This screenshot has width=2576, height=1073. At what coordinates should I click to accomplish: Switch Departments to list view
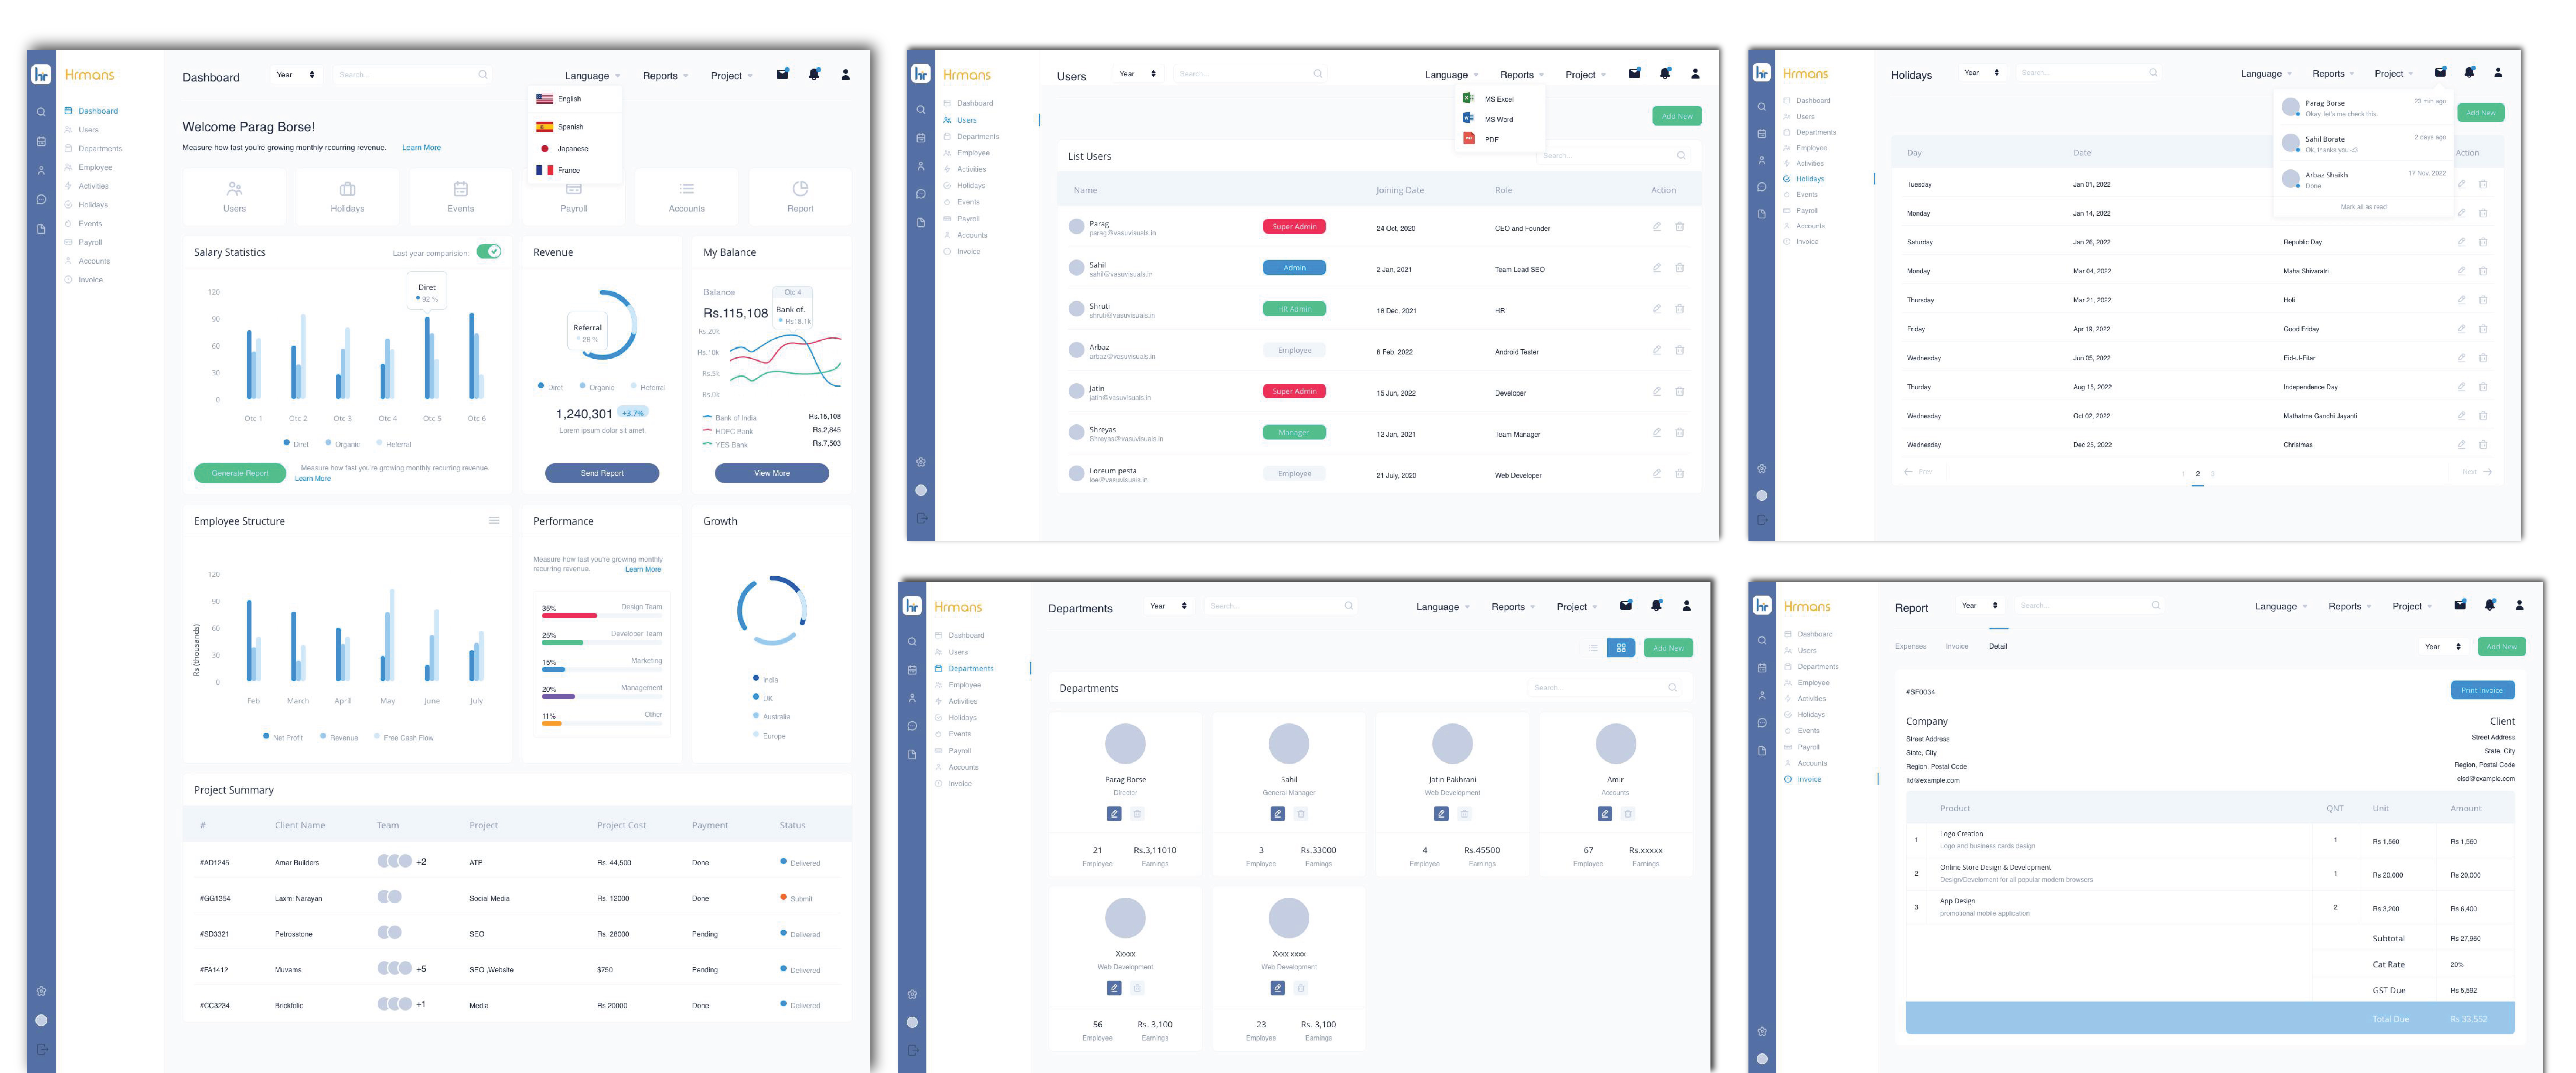coord(1593,648)
